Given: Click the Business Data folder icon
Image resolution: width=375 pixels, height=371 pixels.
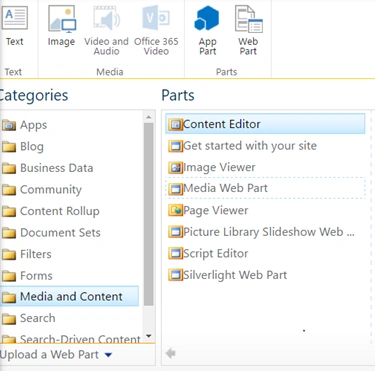Looking at the screenshot, I should [9, 168].
